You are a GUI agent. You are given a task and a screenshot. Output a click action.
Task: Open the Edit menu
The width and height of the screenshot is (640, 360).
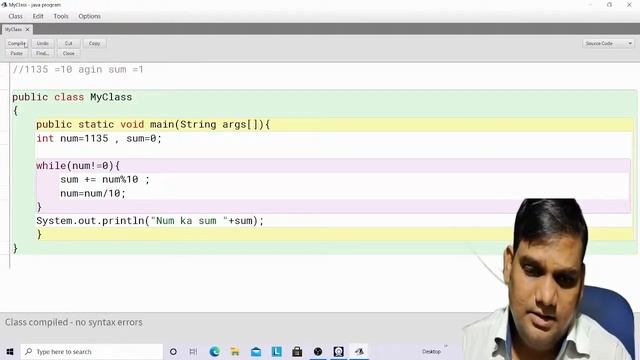coord(38,16)
